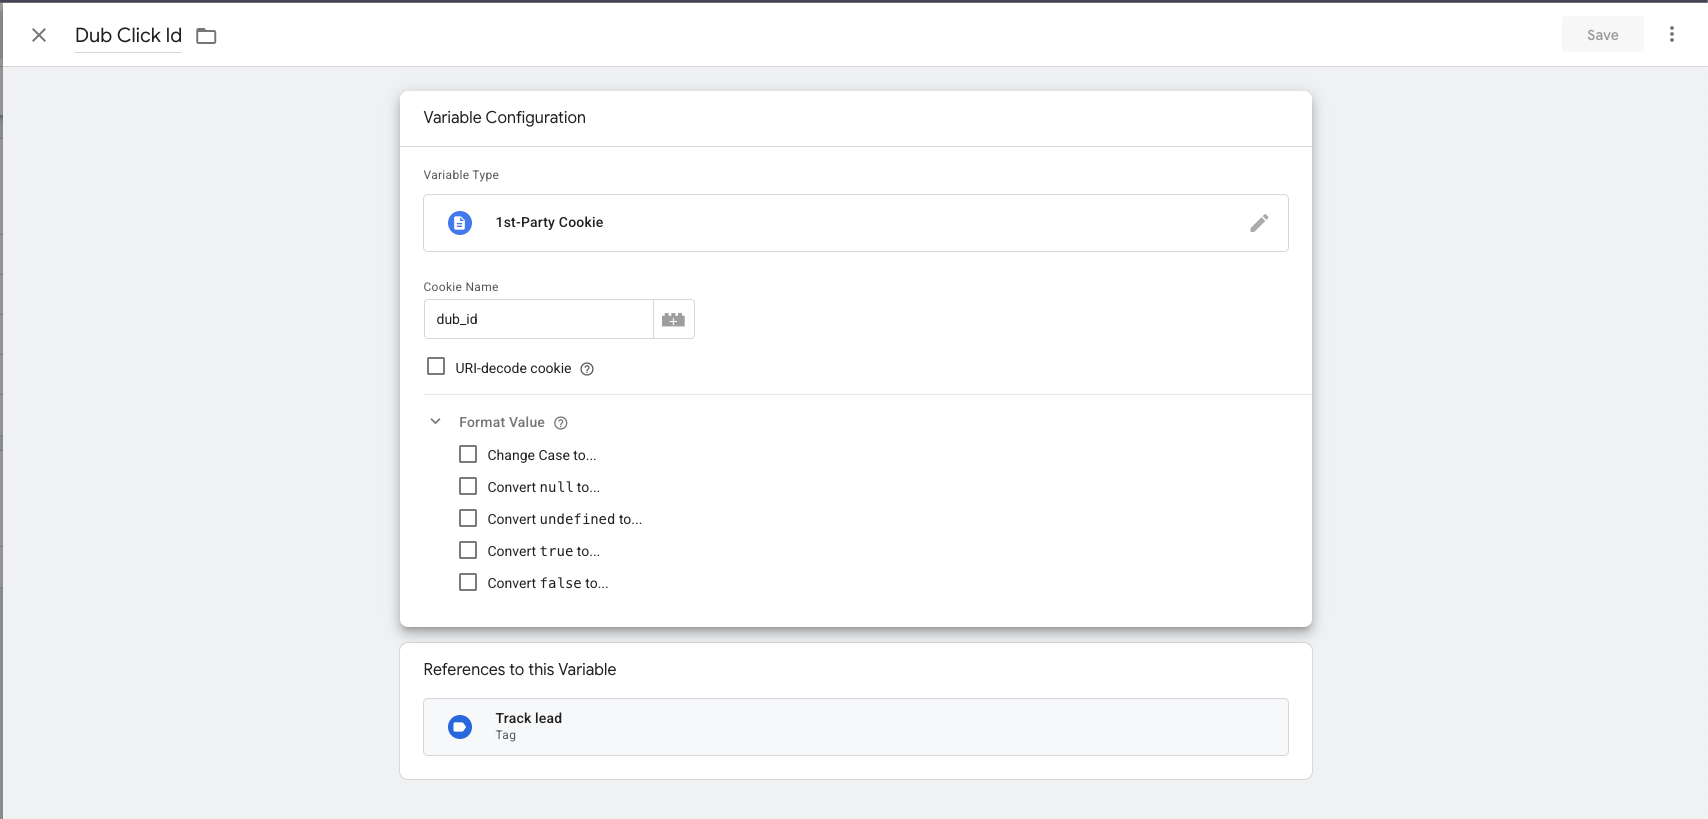Image resolution: width=1708 pixels, height=819 pixels.
Task: Click help icon next to URI-decode cookie
Action: coord(587,369)
